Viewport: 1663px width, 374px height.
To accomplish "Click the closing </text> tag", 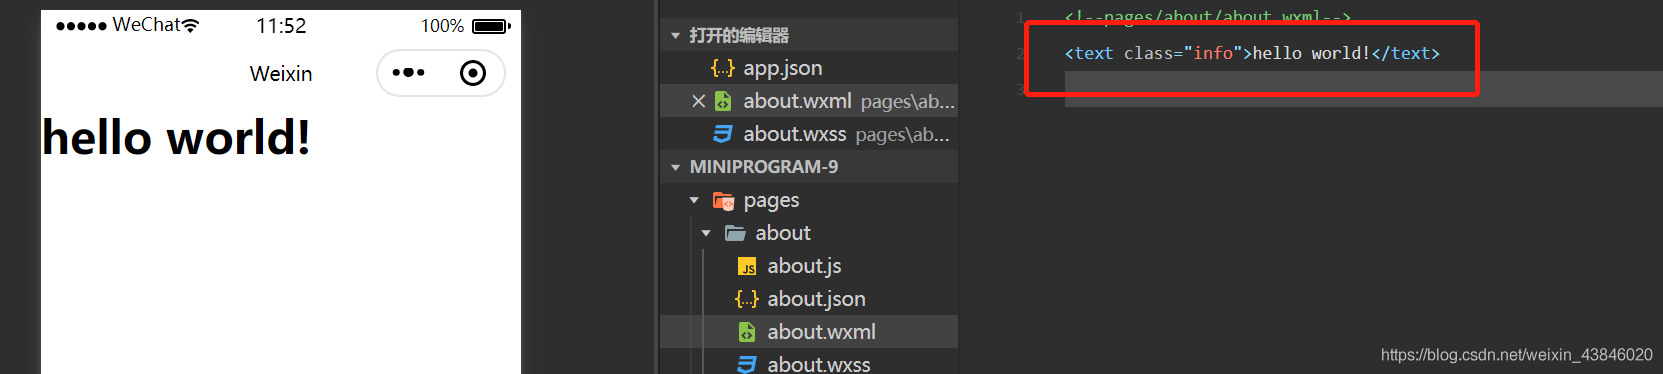I will pos(1406,54).
